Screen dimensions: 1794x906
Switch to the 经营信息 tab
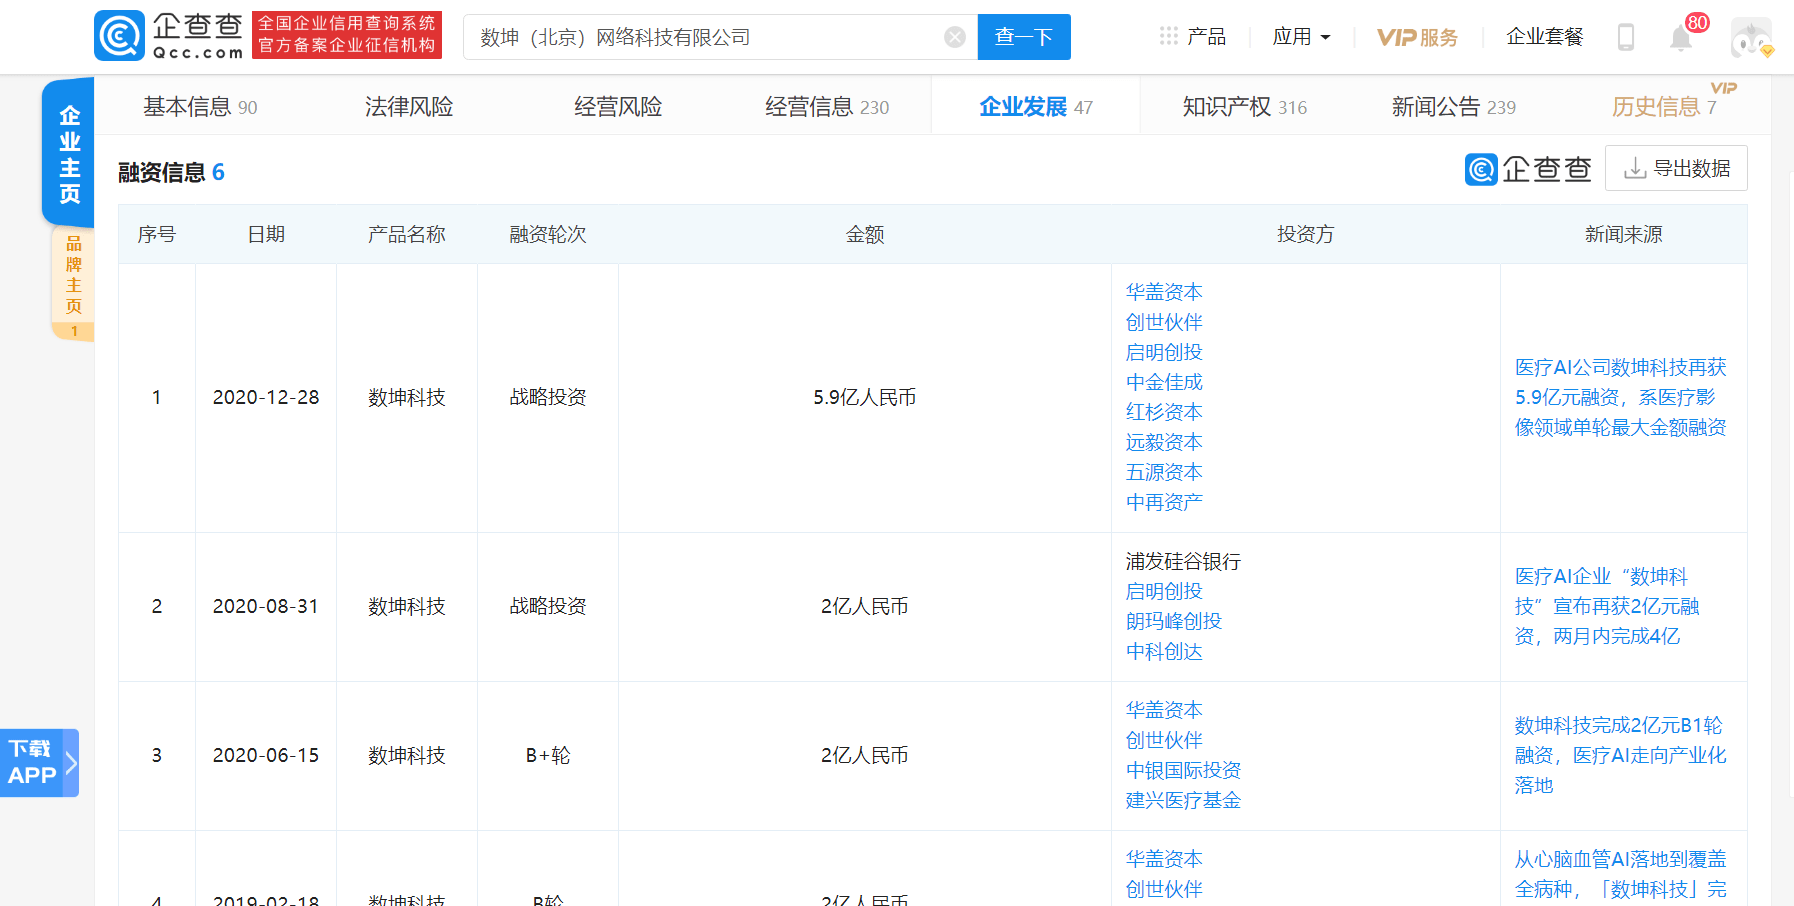click(x=827, y=106)
